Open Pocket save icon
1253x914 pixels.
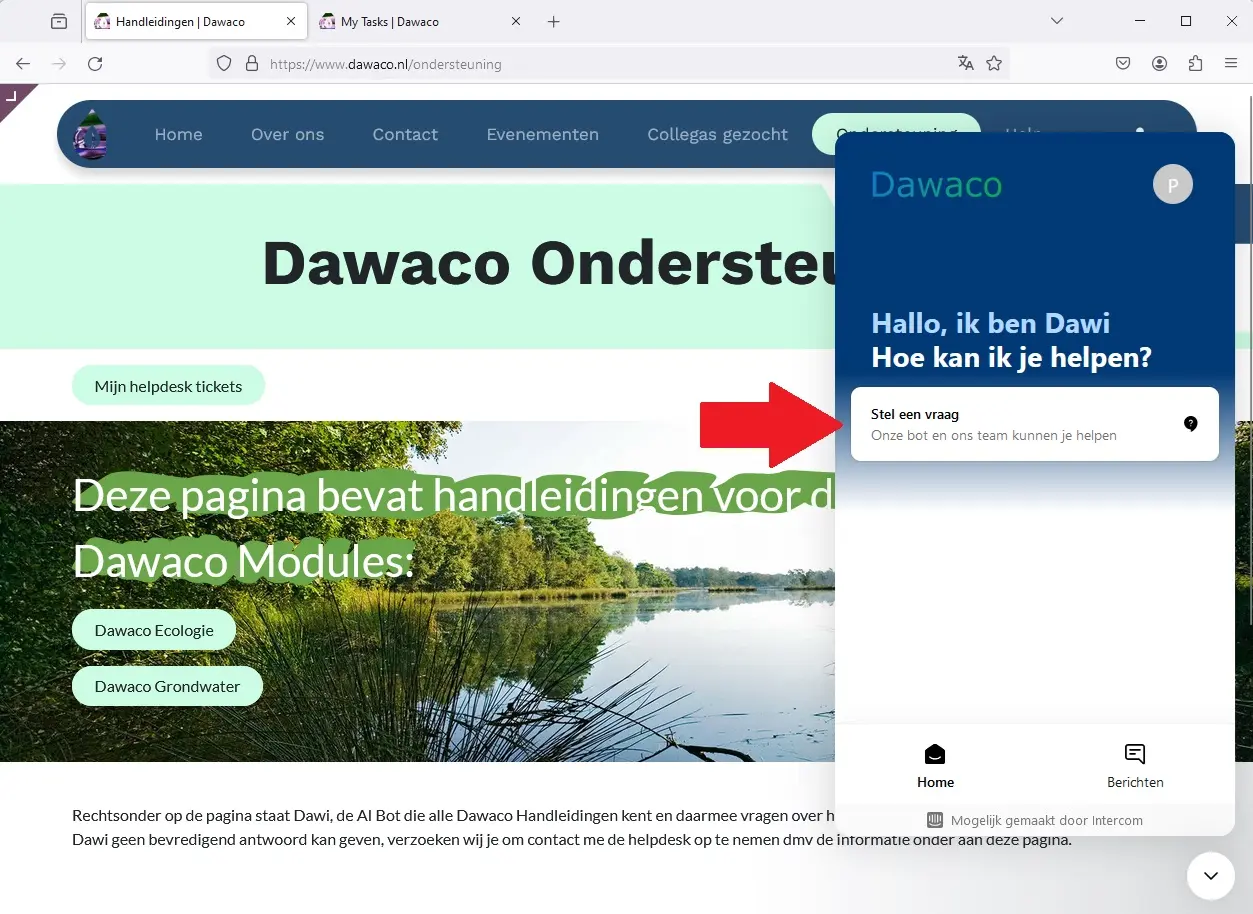pos(1123,64)
